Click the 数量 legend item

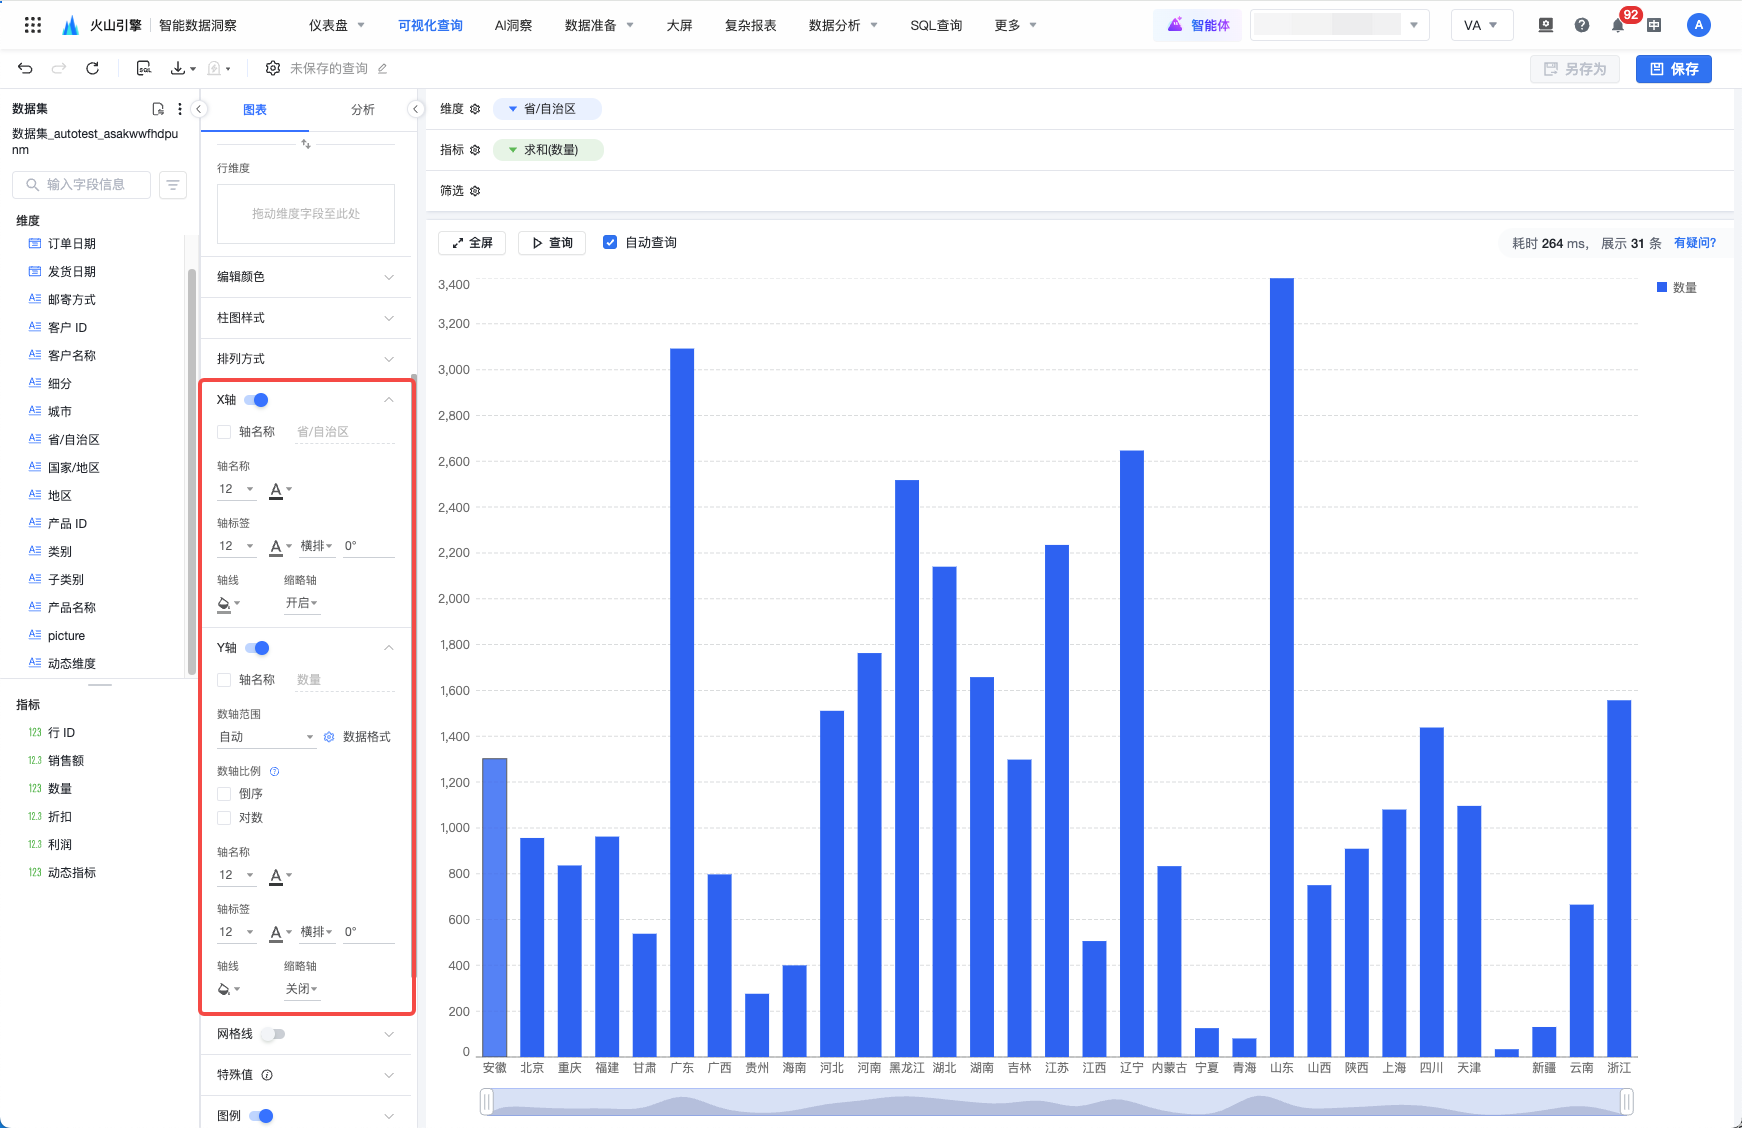click(1677, 288)
